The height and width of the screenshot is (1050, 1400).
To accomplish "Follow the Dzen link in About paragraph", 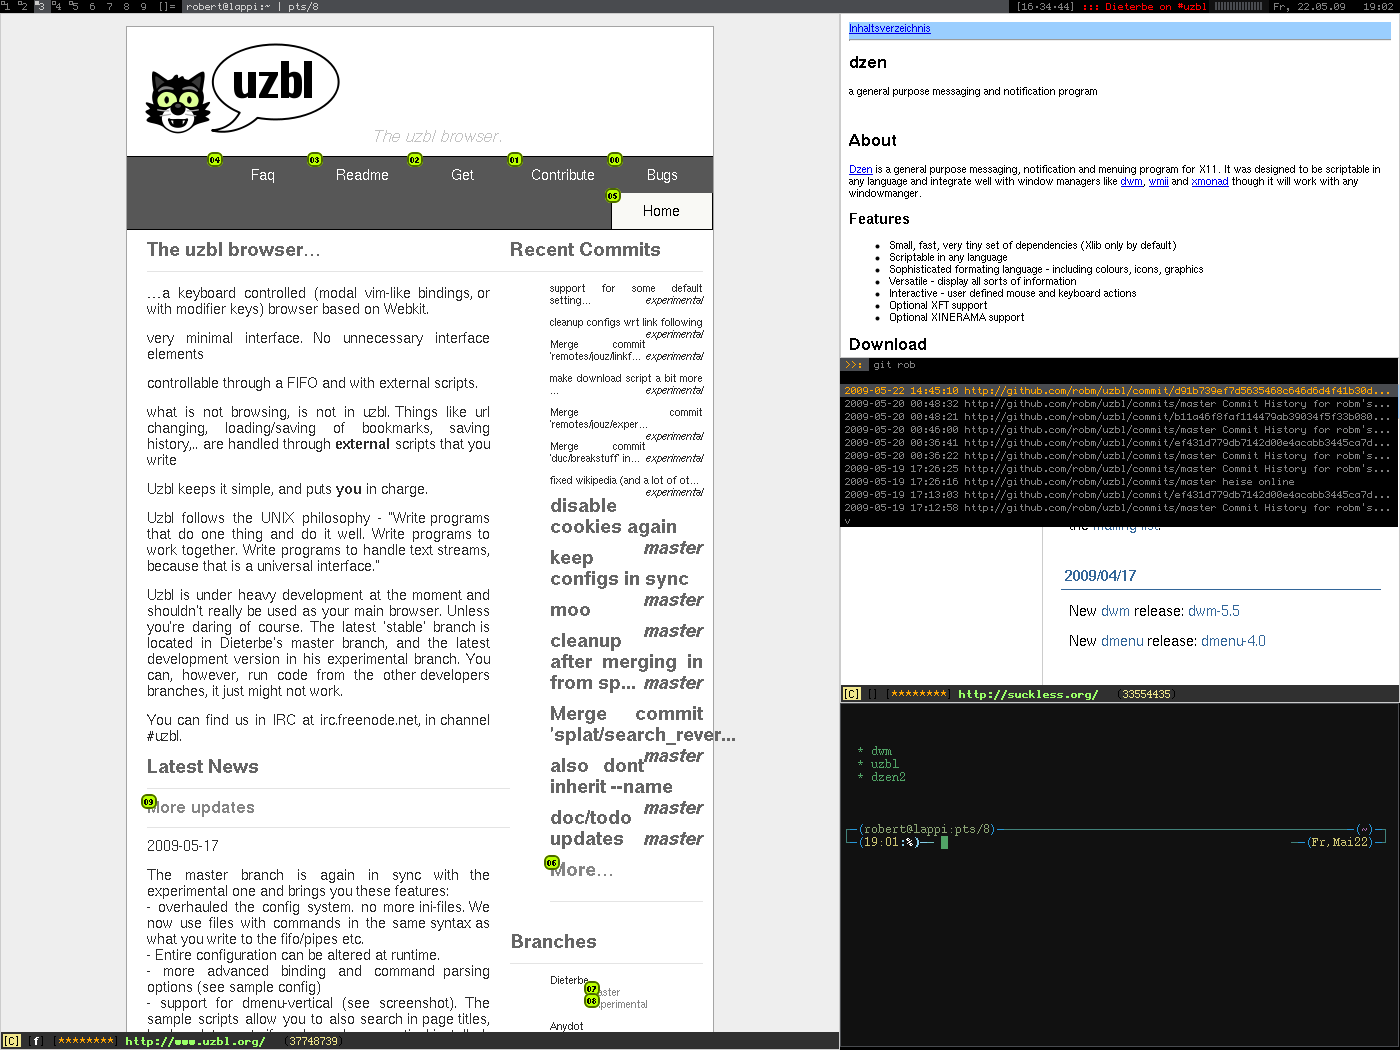I will tap(860, 169).
